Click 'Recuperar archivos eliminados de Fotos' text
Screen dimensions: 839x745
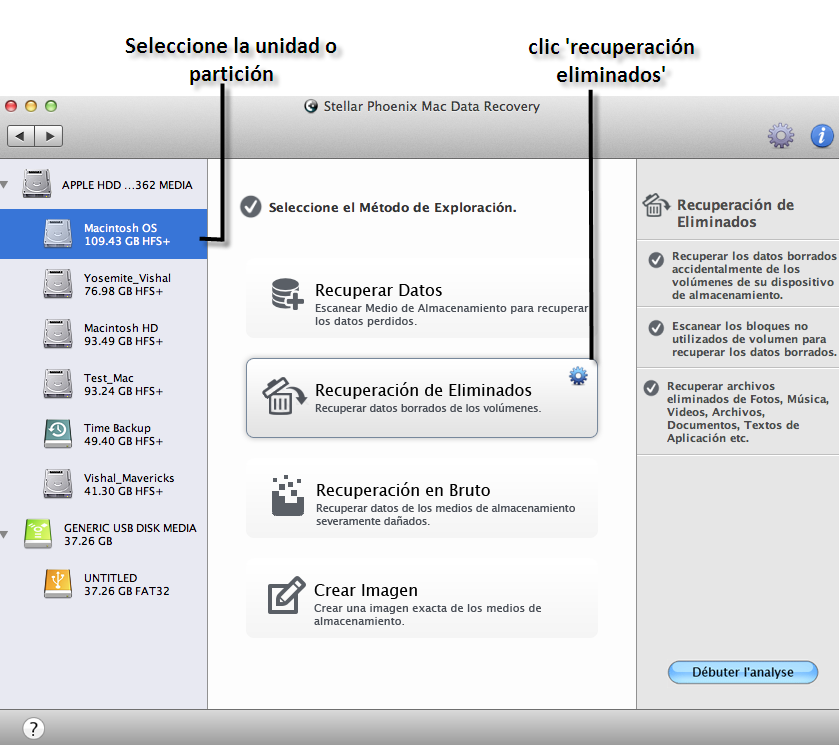tap(748, 412)
